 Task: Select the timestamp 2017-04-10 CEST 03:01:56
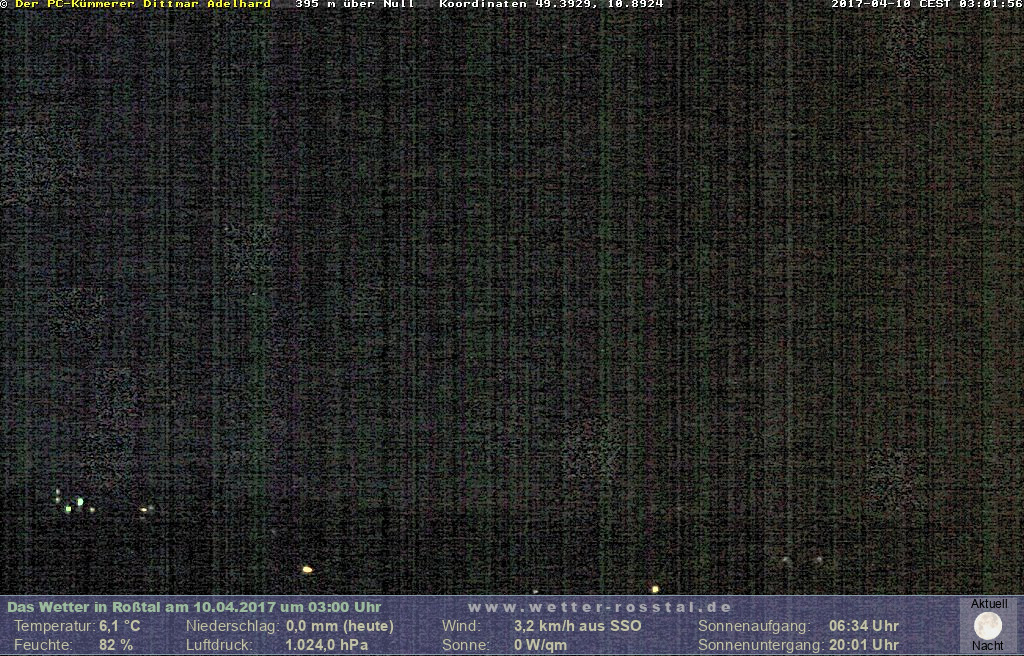(927, 4)
